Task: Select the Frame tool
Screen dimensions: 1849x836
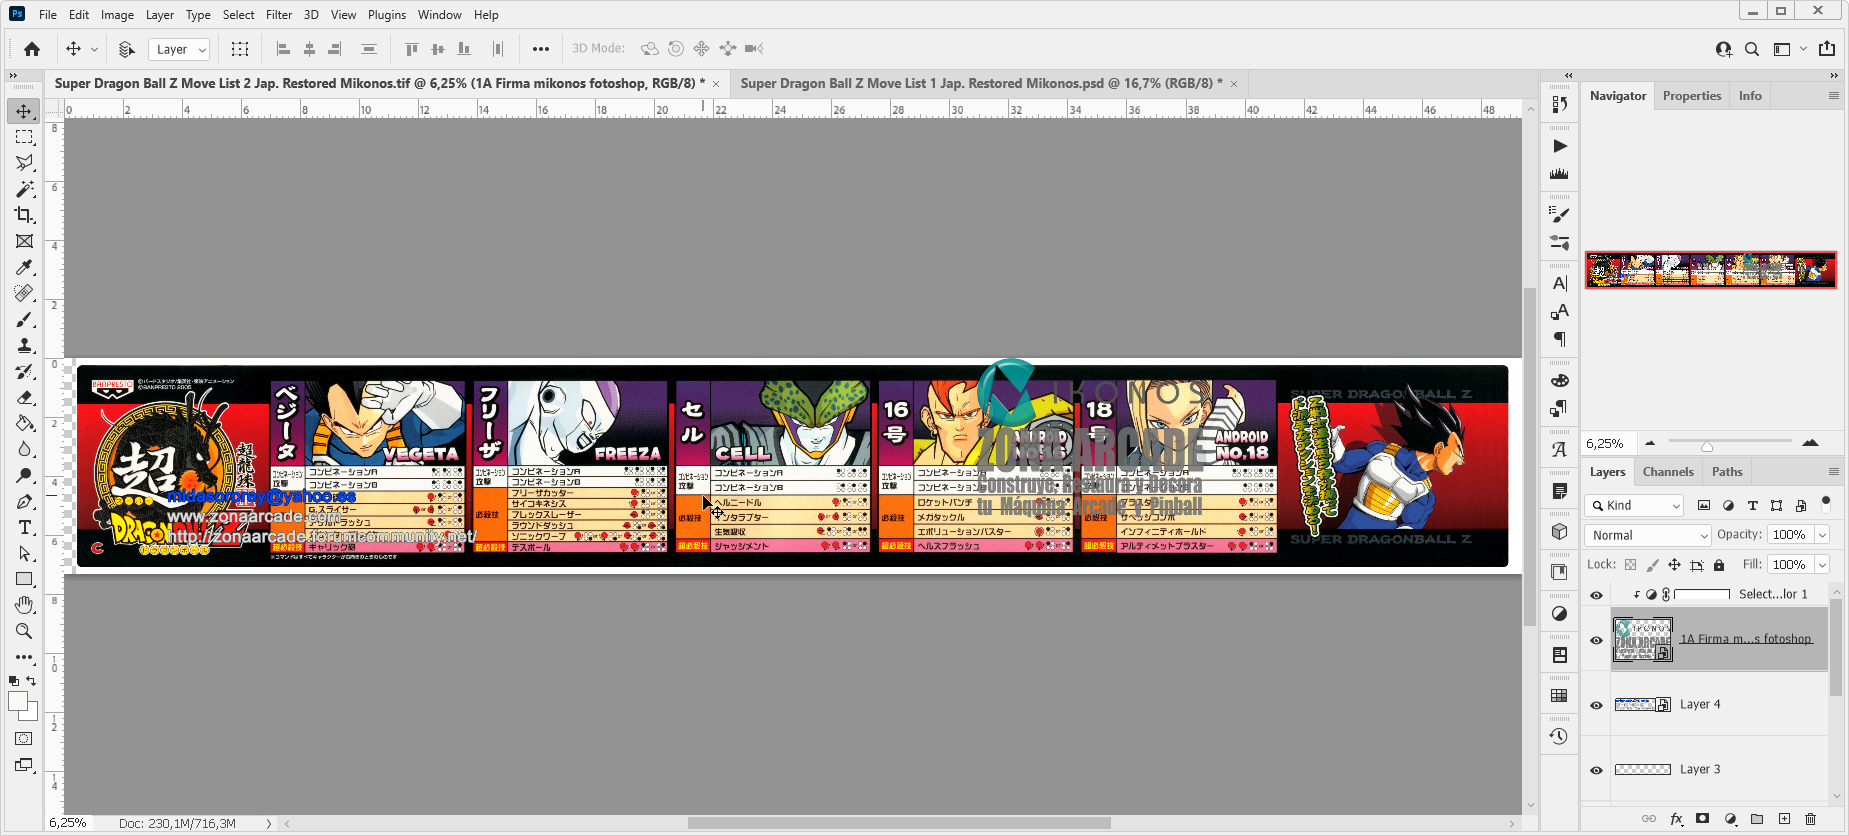Action: tap(24, 241)
